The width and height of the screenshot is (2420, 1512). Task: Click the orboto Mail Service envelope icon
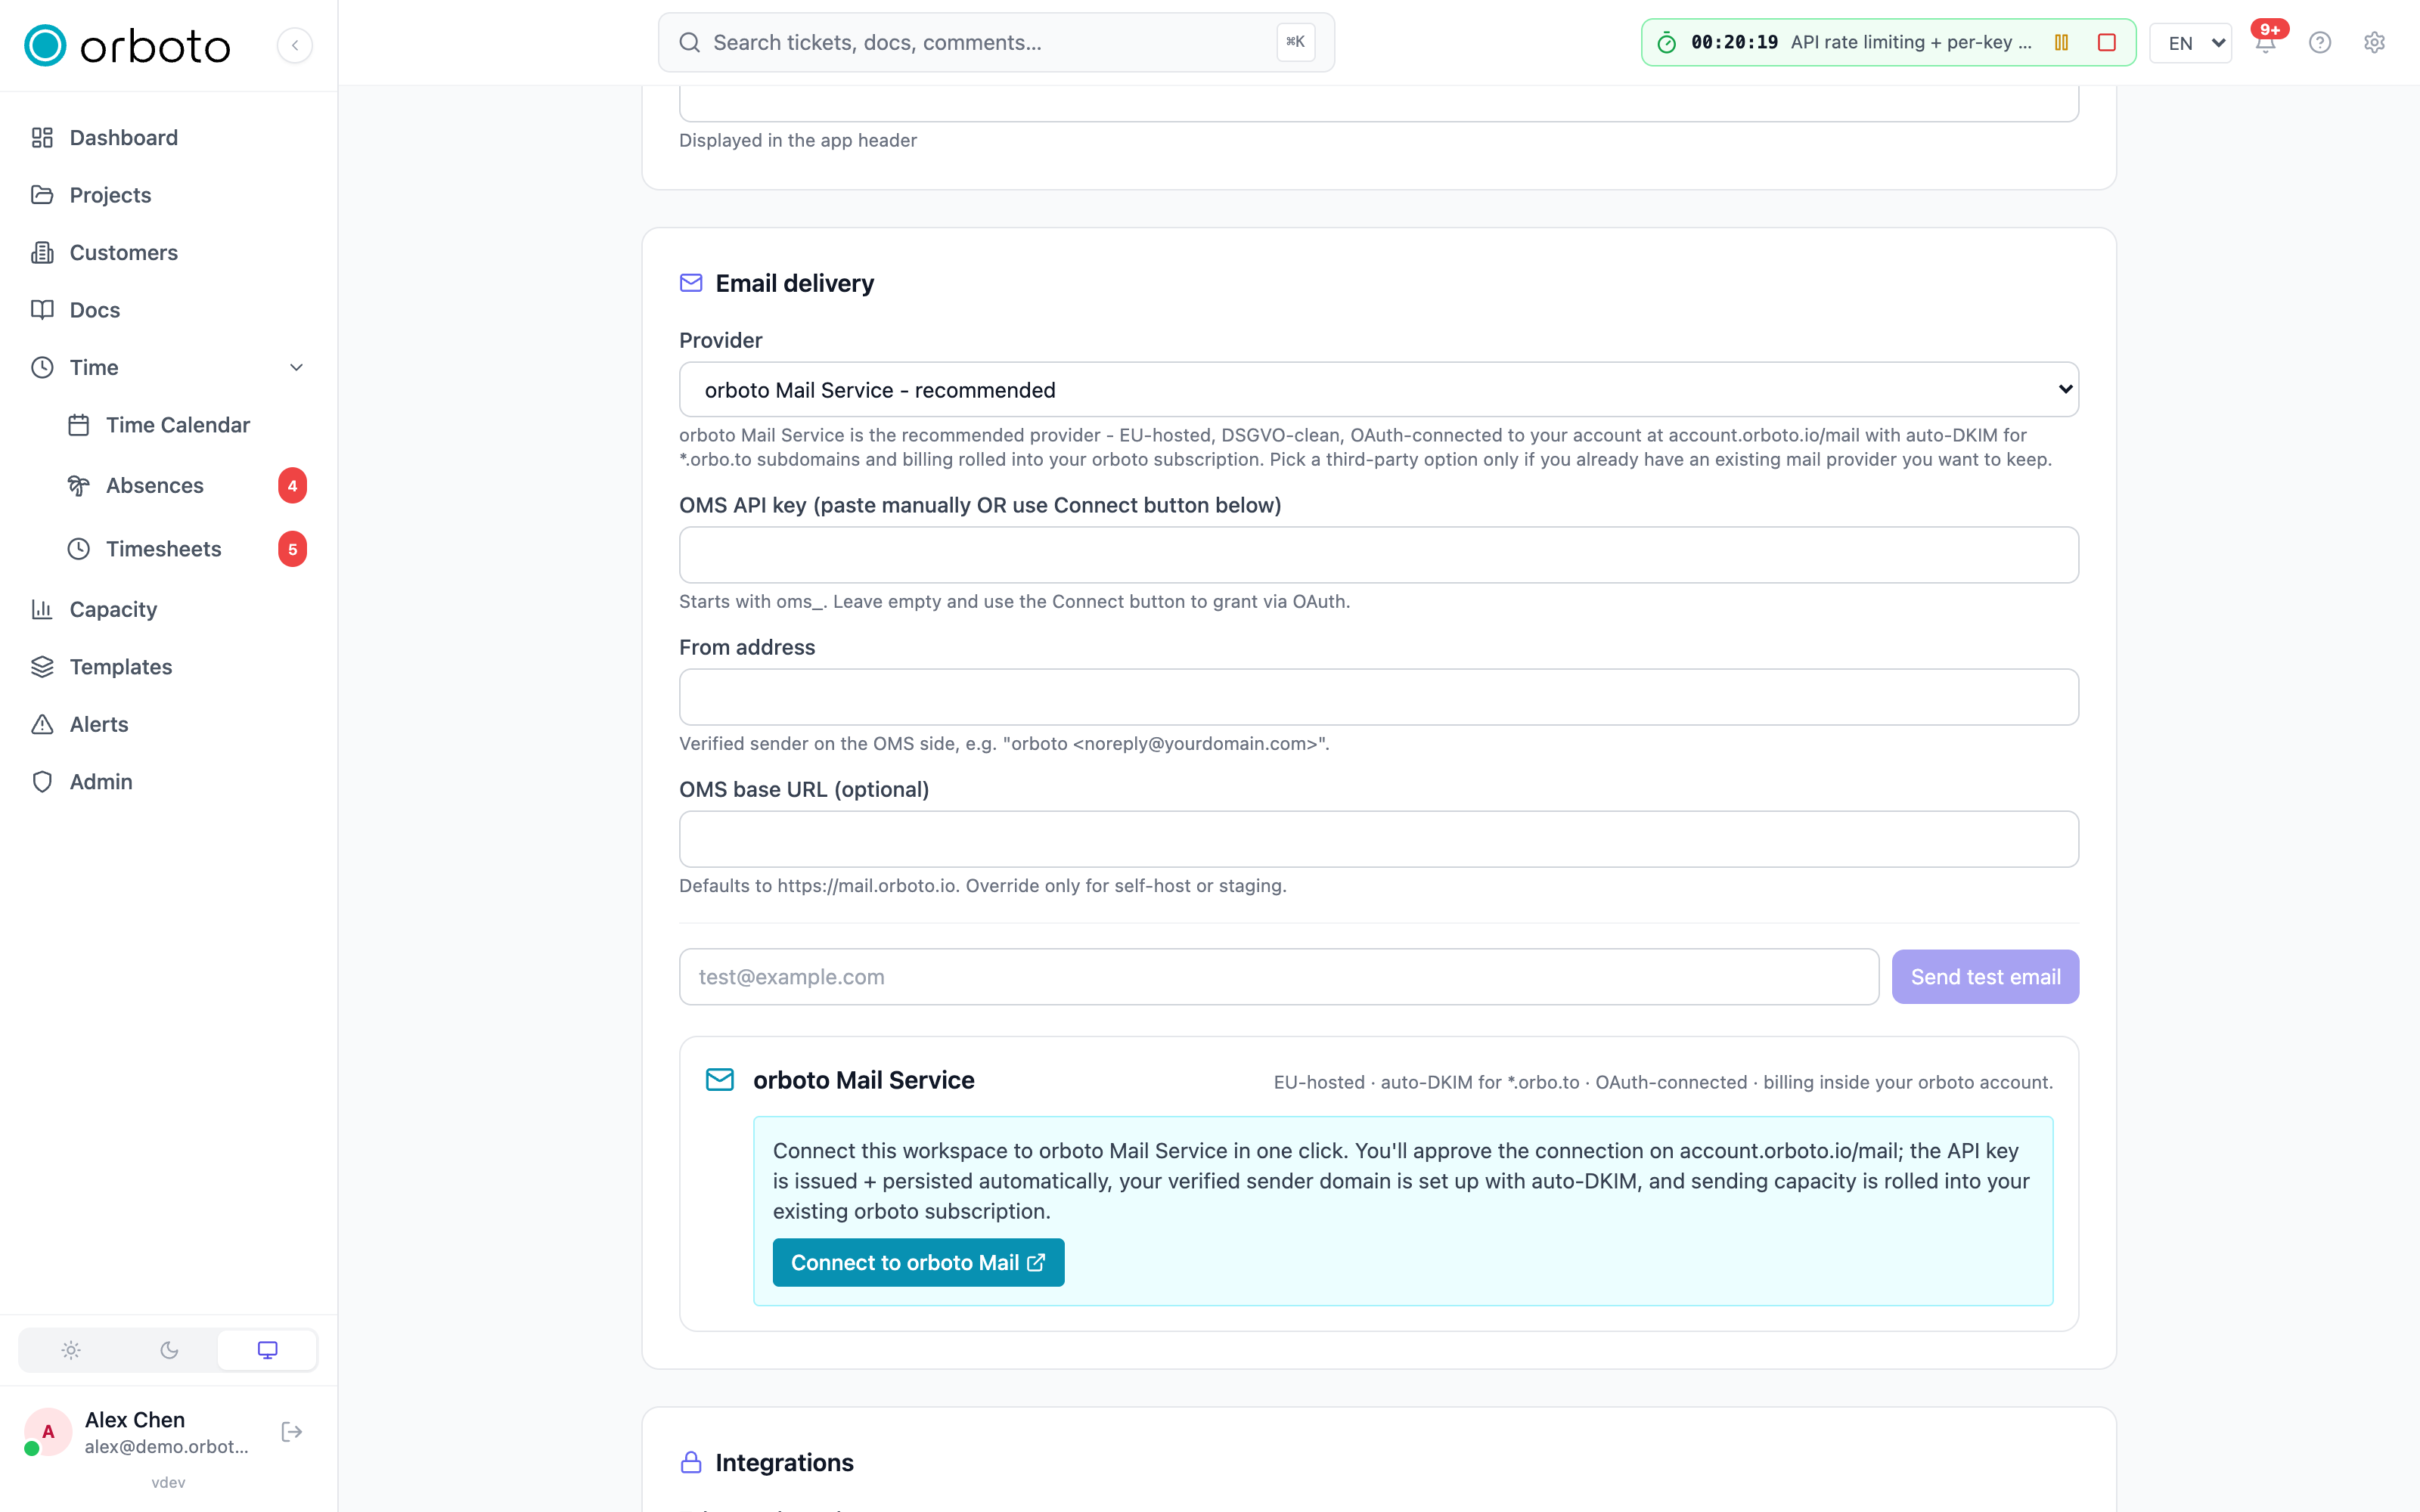tap(720, 1080)
